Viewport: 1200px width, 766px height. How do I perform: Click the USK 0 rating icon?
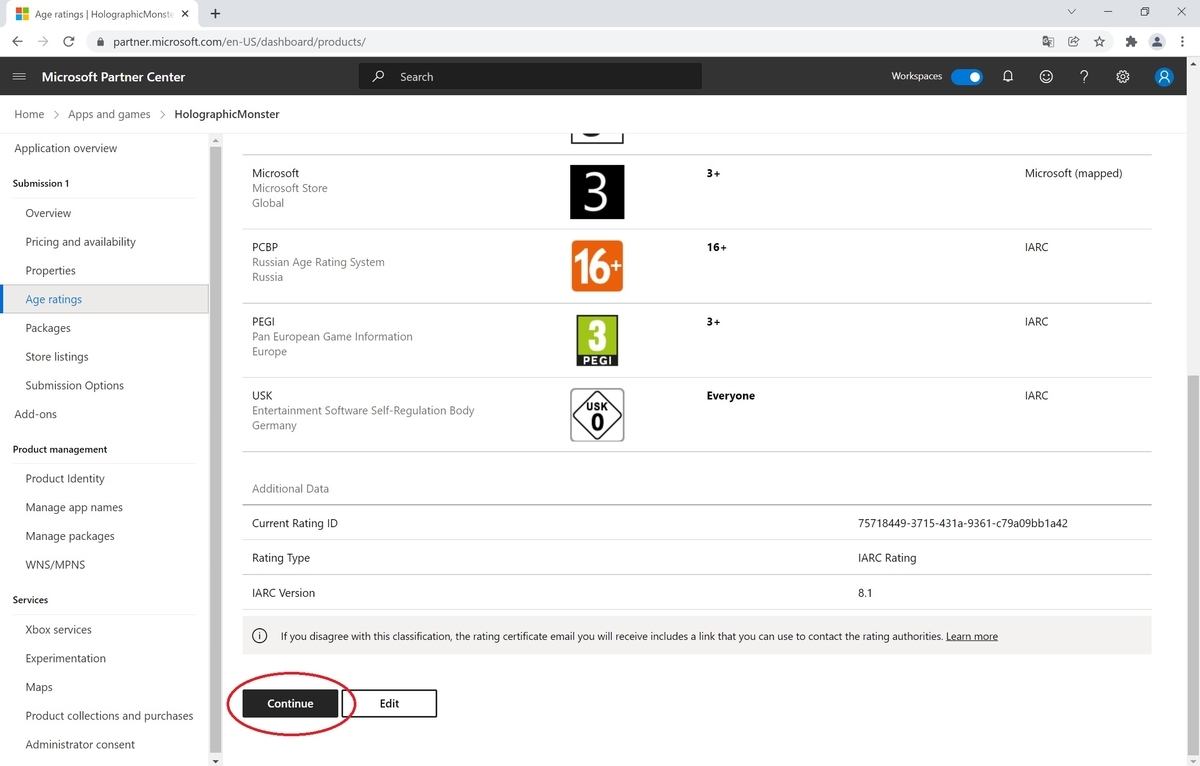(x=597, y=415)
